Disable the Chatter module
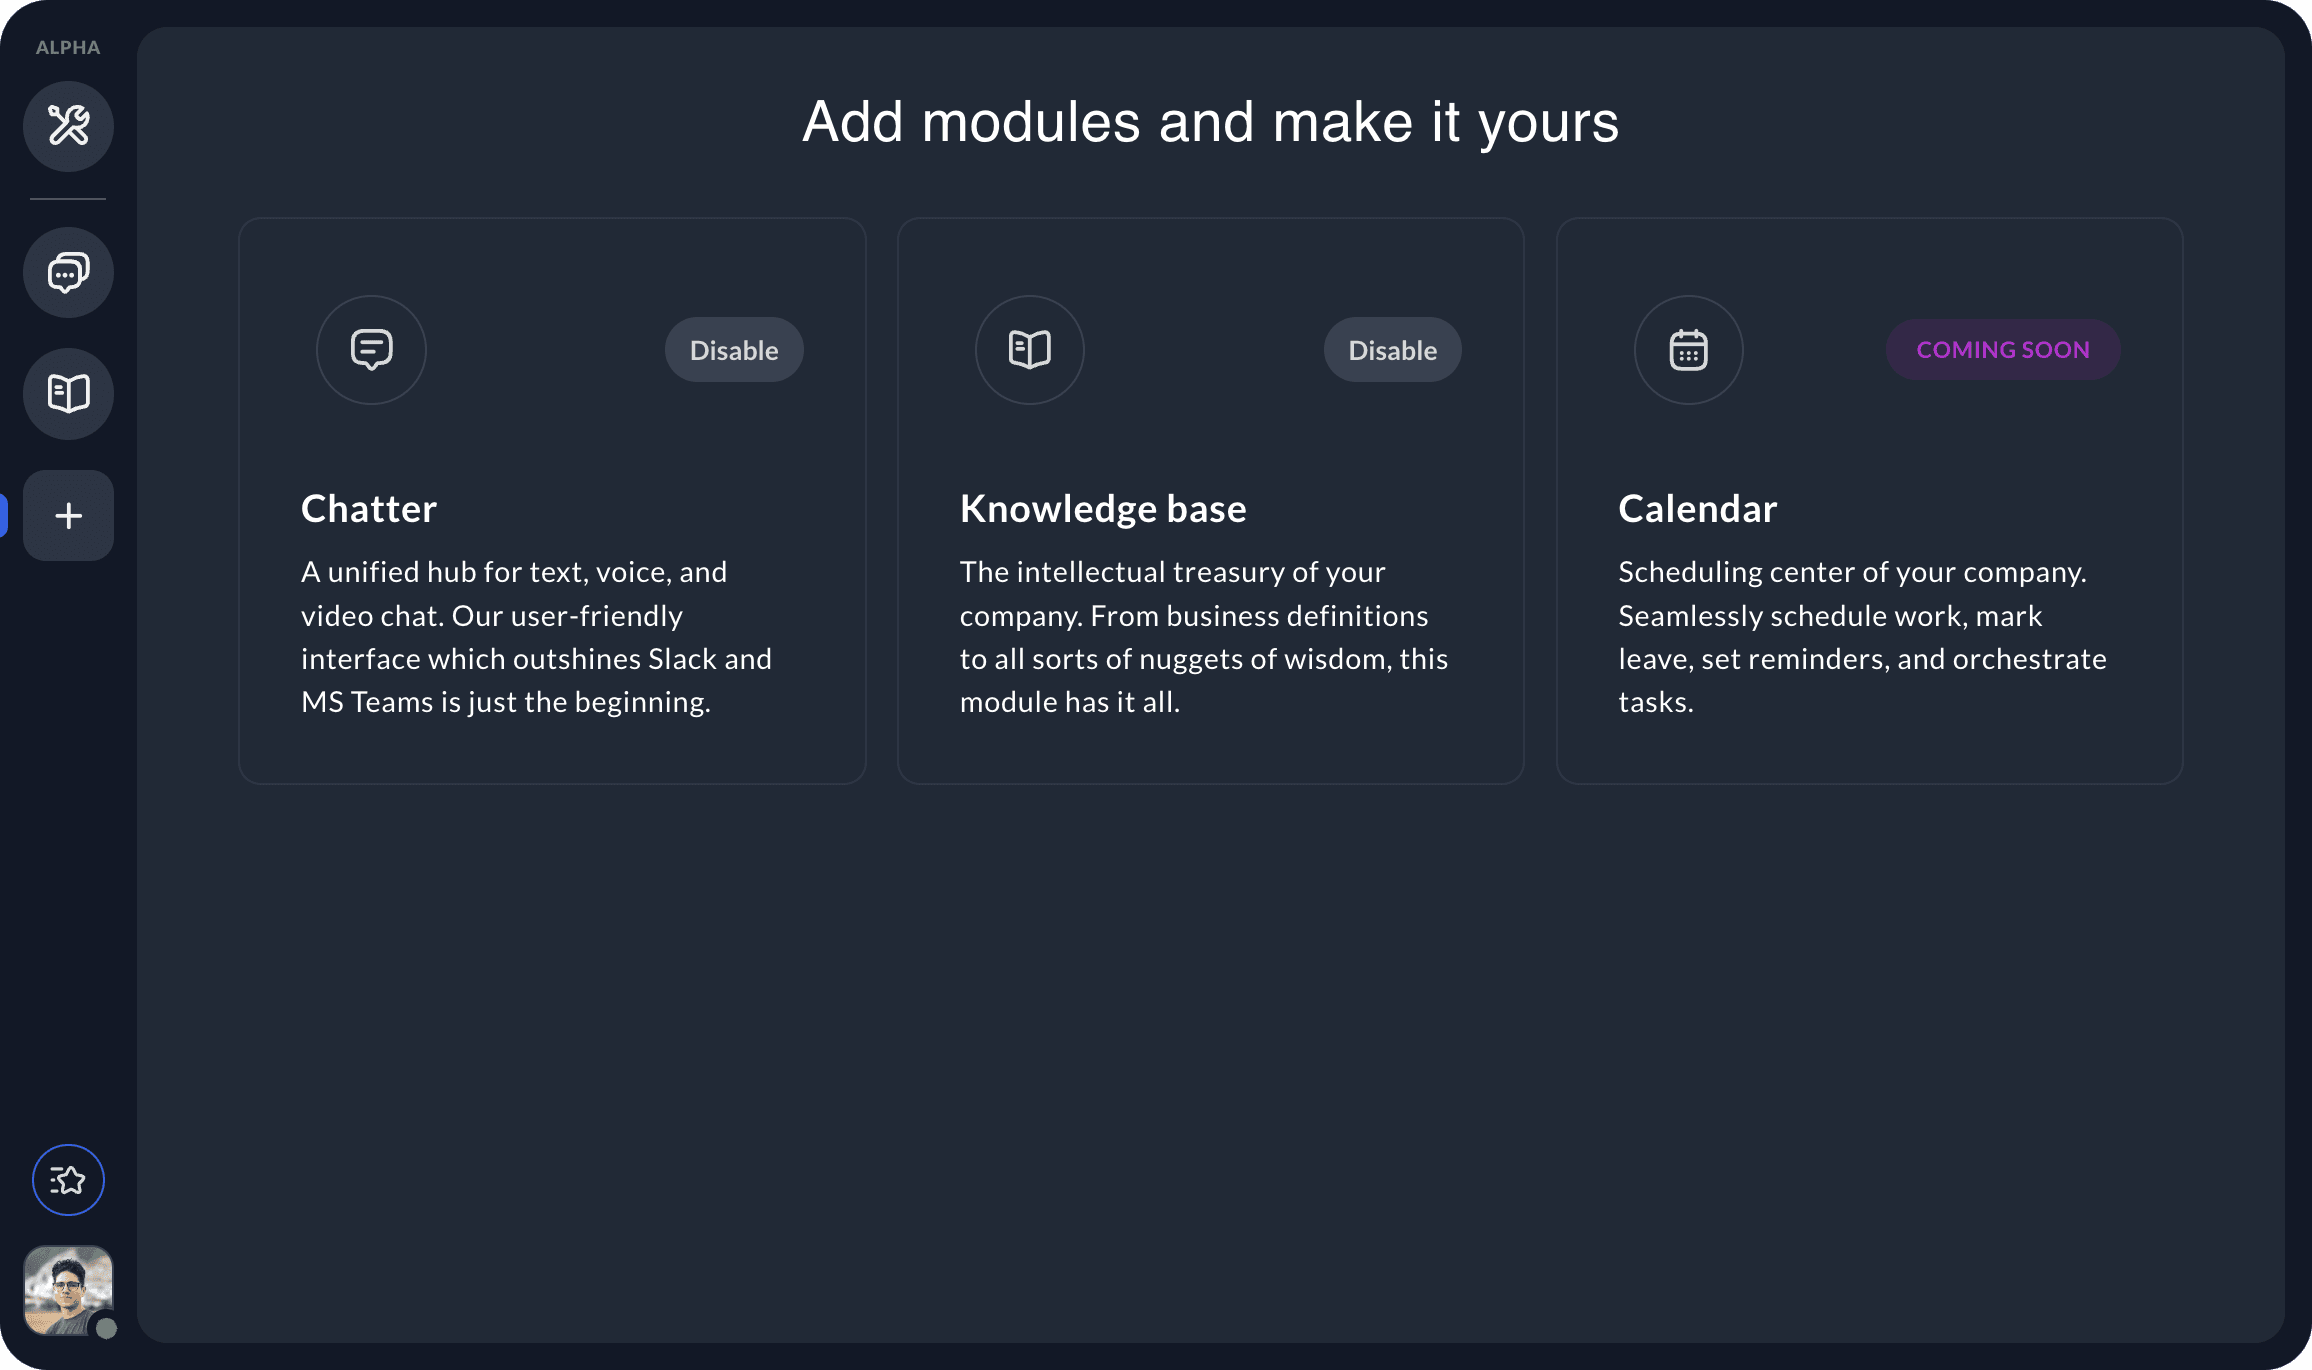Viewport: 2312px width, 1370px height. coord(733,349)
